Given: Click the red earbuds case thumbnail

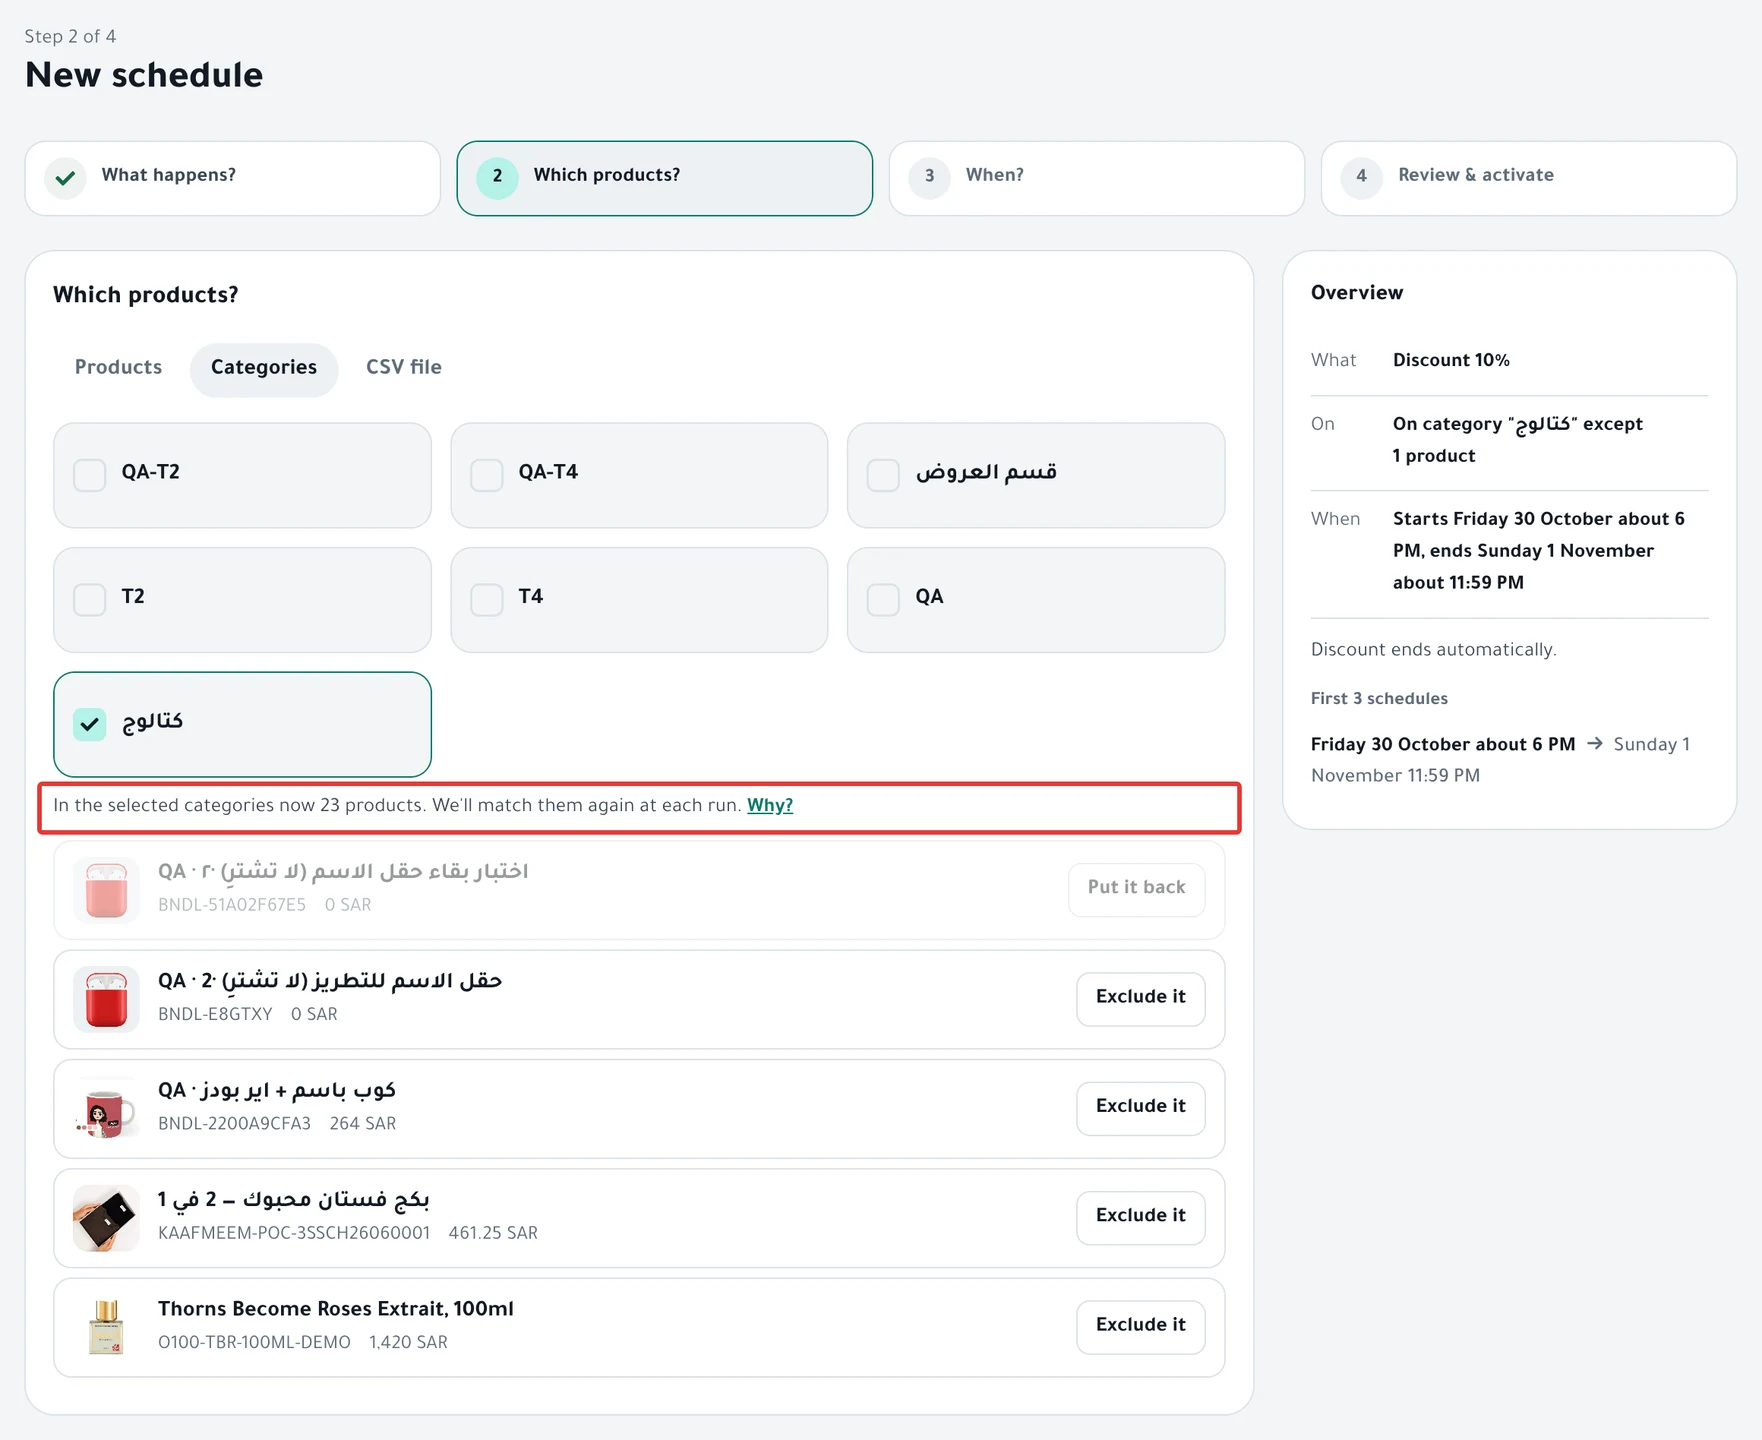Looking at the screenshot, I should pyautogui.click(x=106, y=999).
